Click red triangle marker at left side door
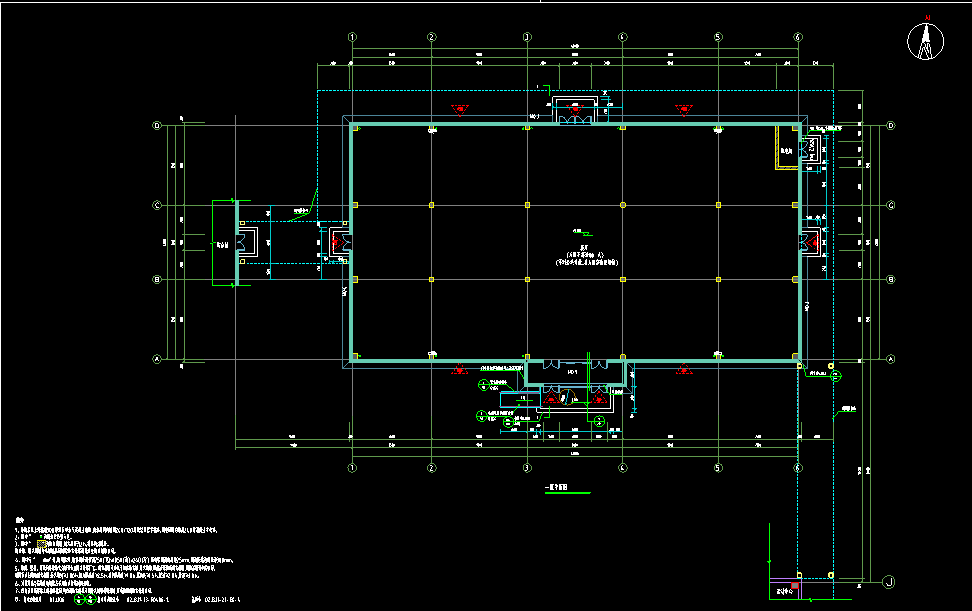The image size is (972, 611). pos(337,242)
